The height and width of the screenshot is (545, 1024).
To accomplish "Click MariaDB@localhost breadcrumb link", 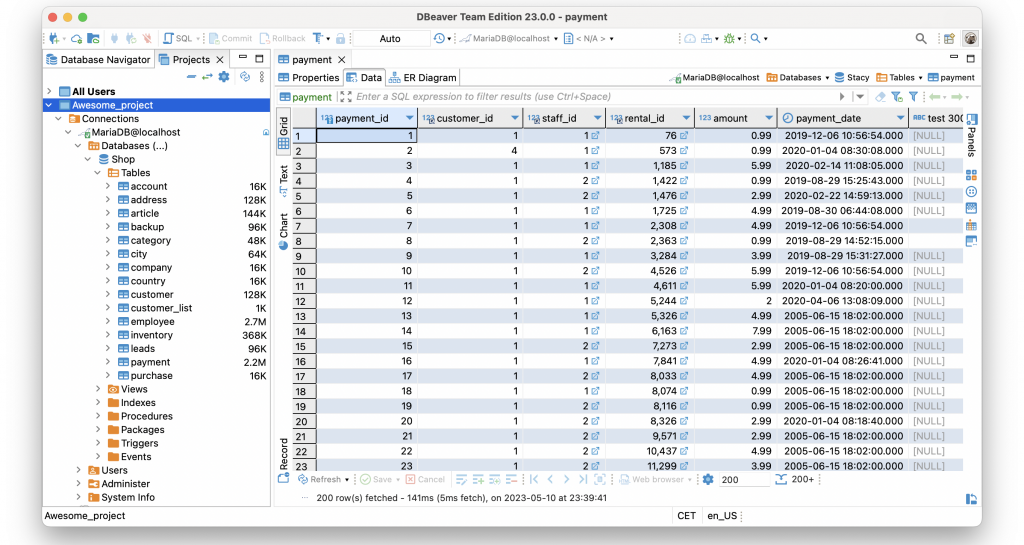I will click(714, 78).
